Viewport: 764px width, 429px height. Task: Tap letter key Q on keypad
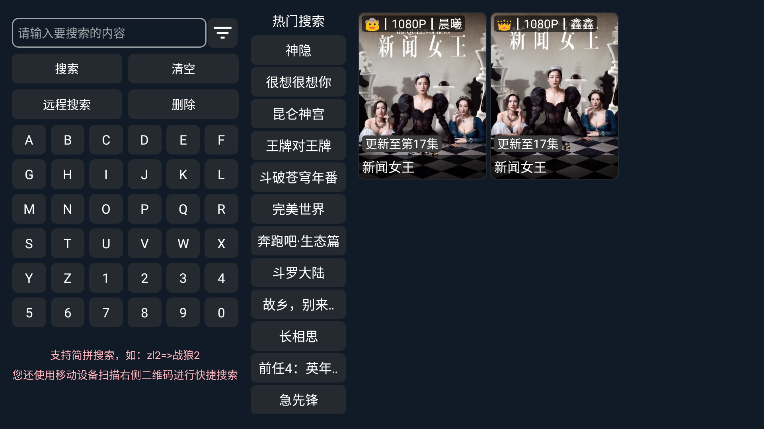183,209
